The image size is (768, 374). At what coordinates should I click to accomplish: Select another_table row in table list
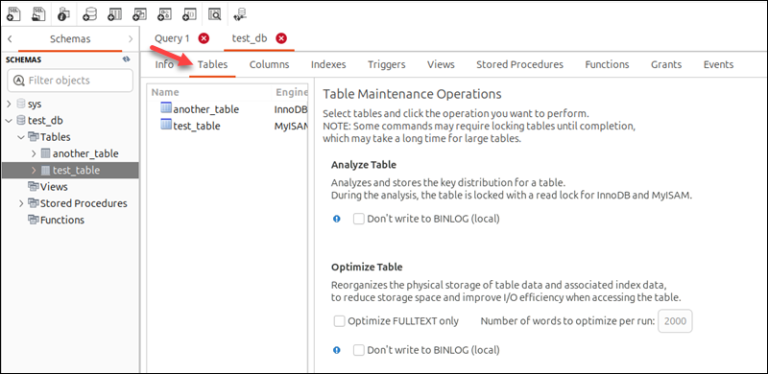click(x=227, y=109)
